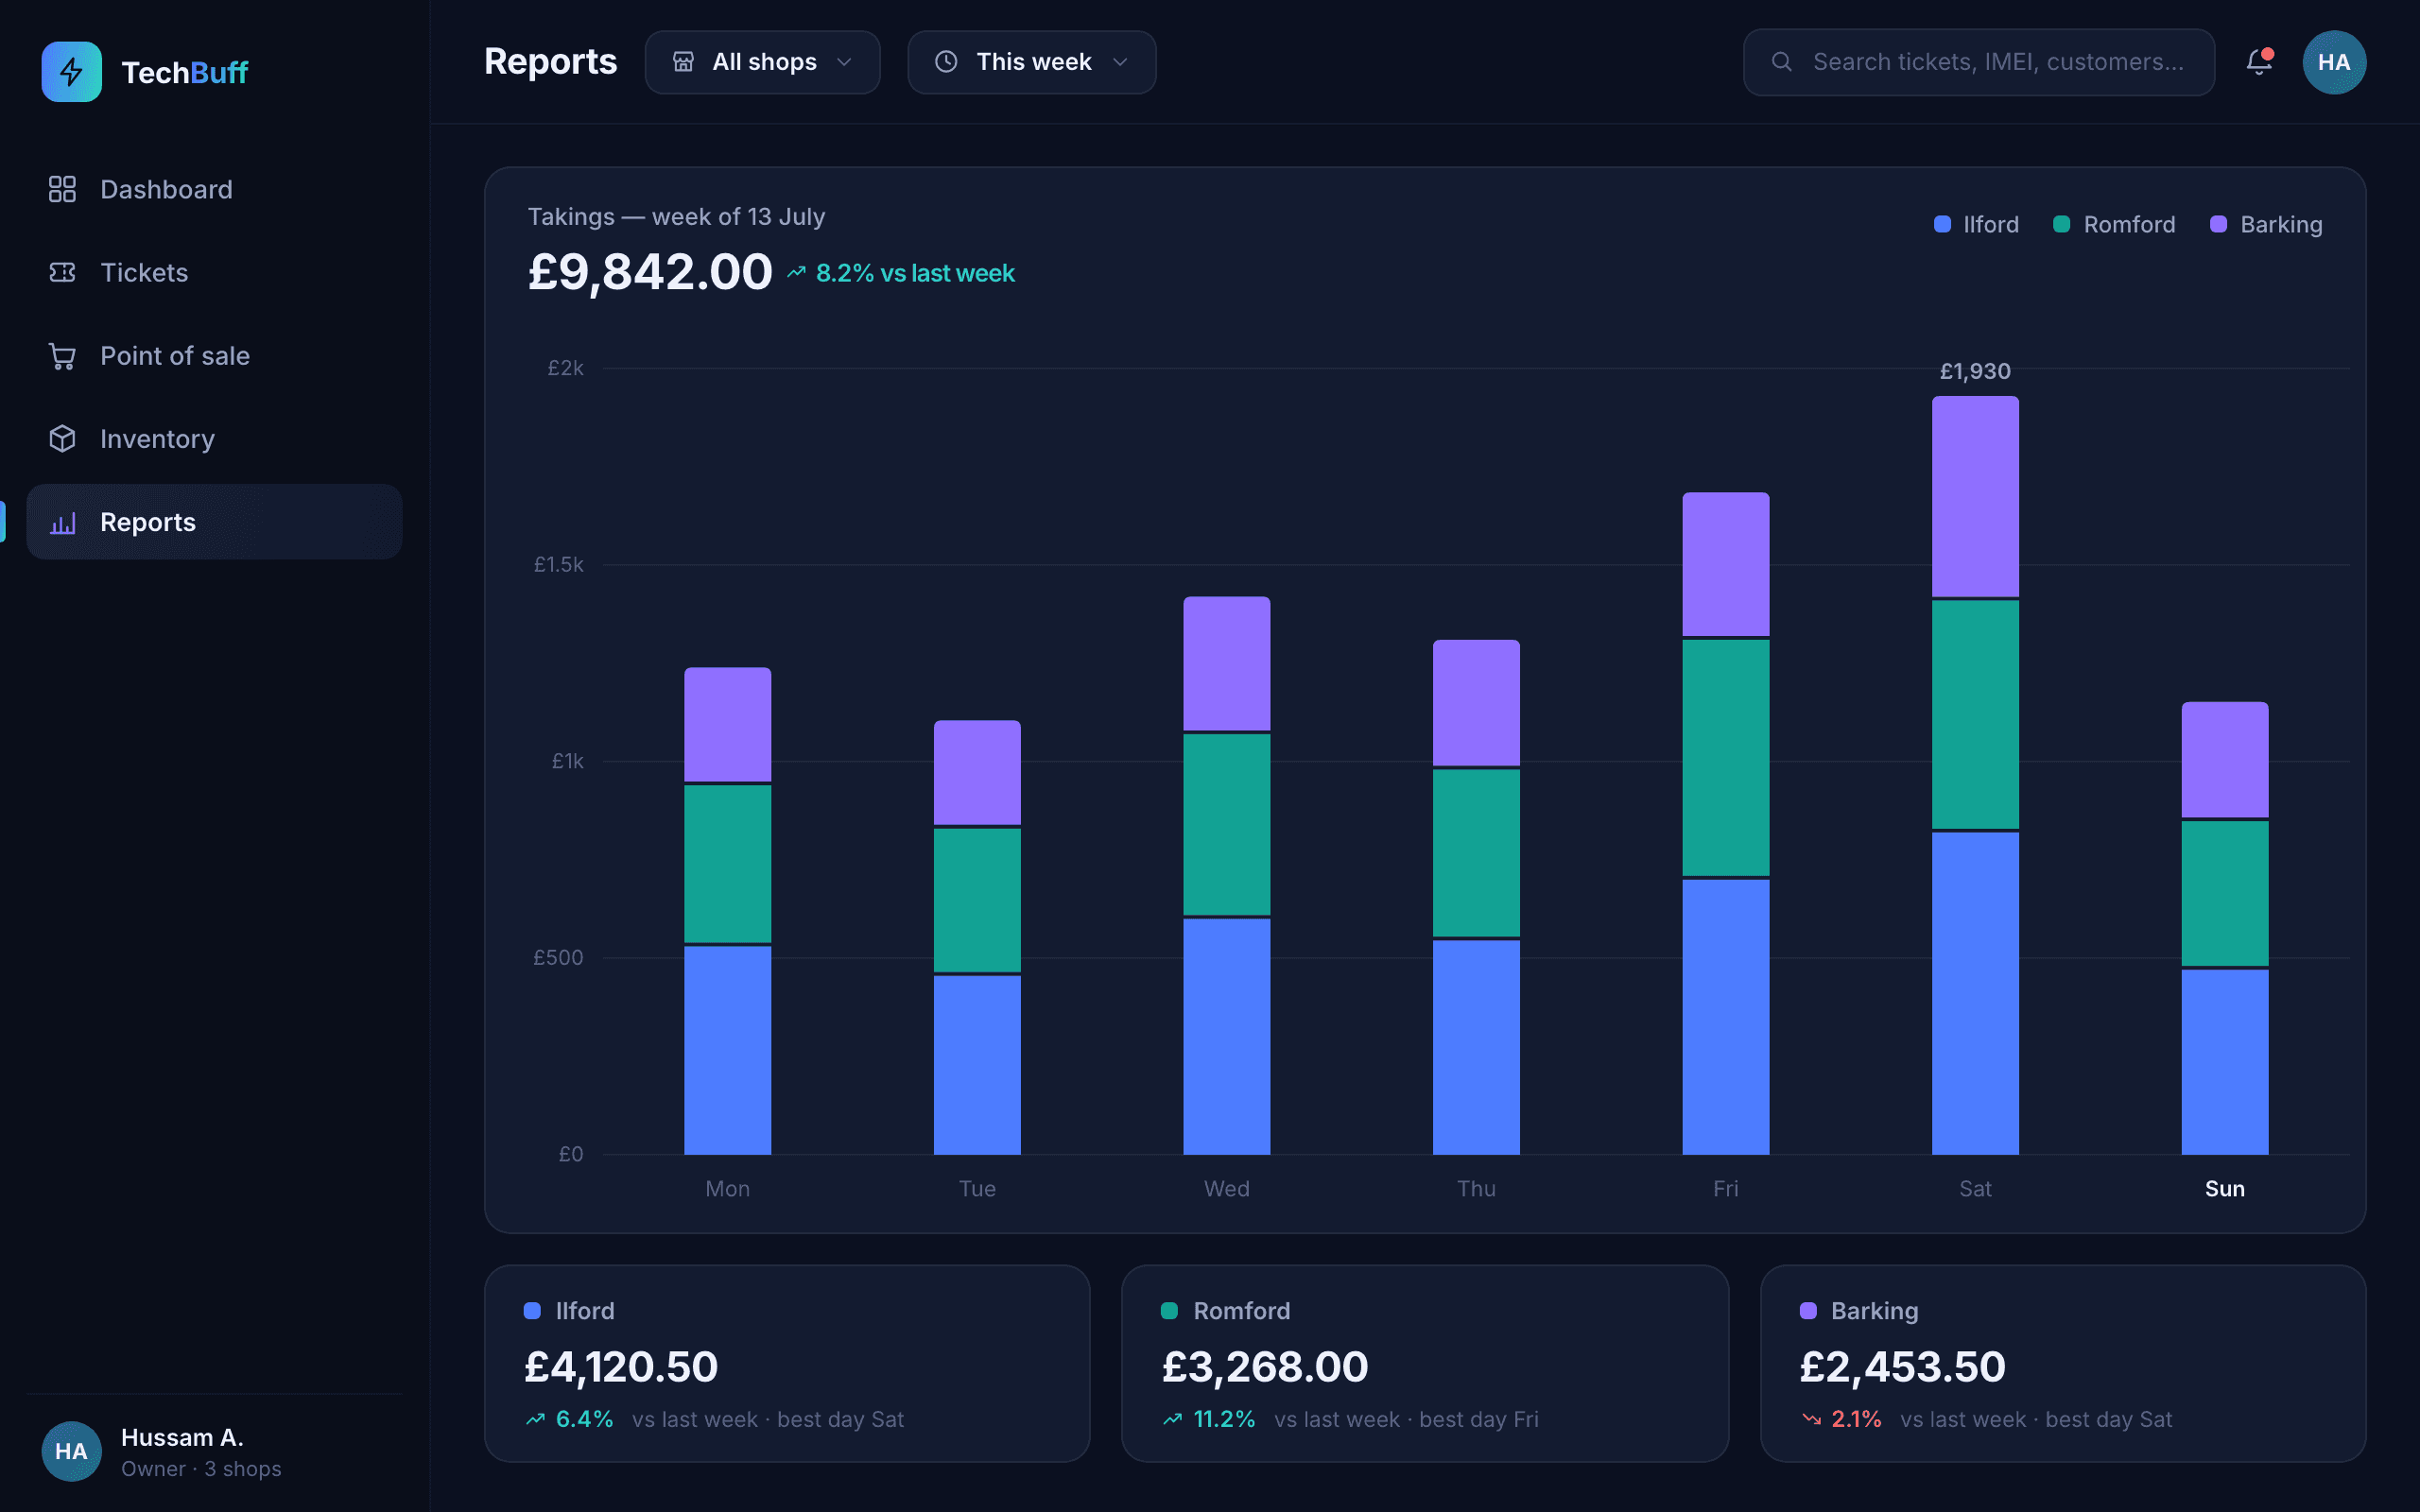Open the Ilford summary card

[x=787, y=1363]
